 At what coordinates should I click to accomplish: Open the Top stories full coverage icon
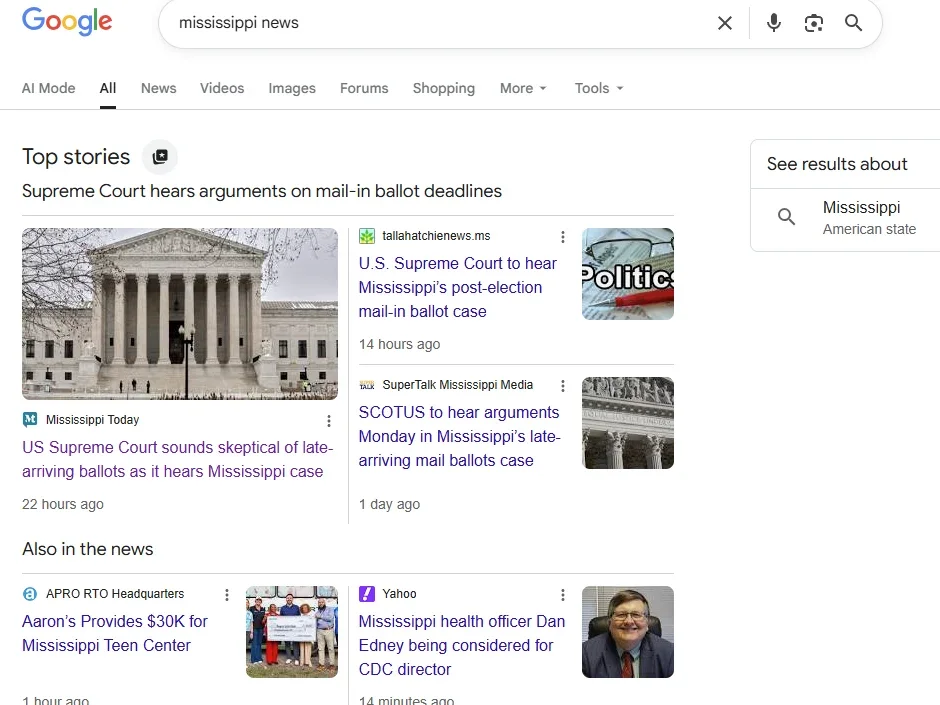159,156
